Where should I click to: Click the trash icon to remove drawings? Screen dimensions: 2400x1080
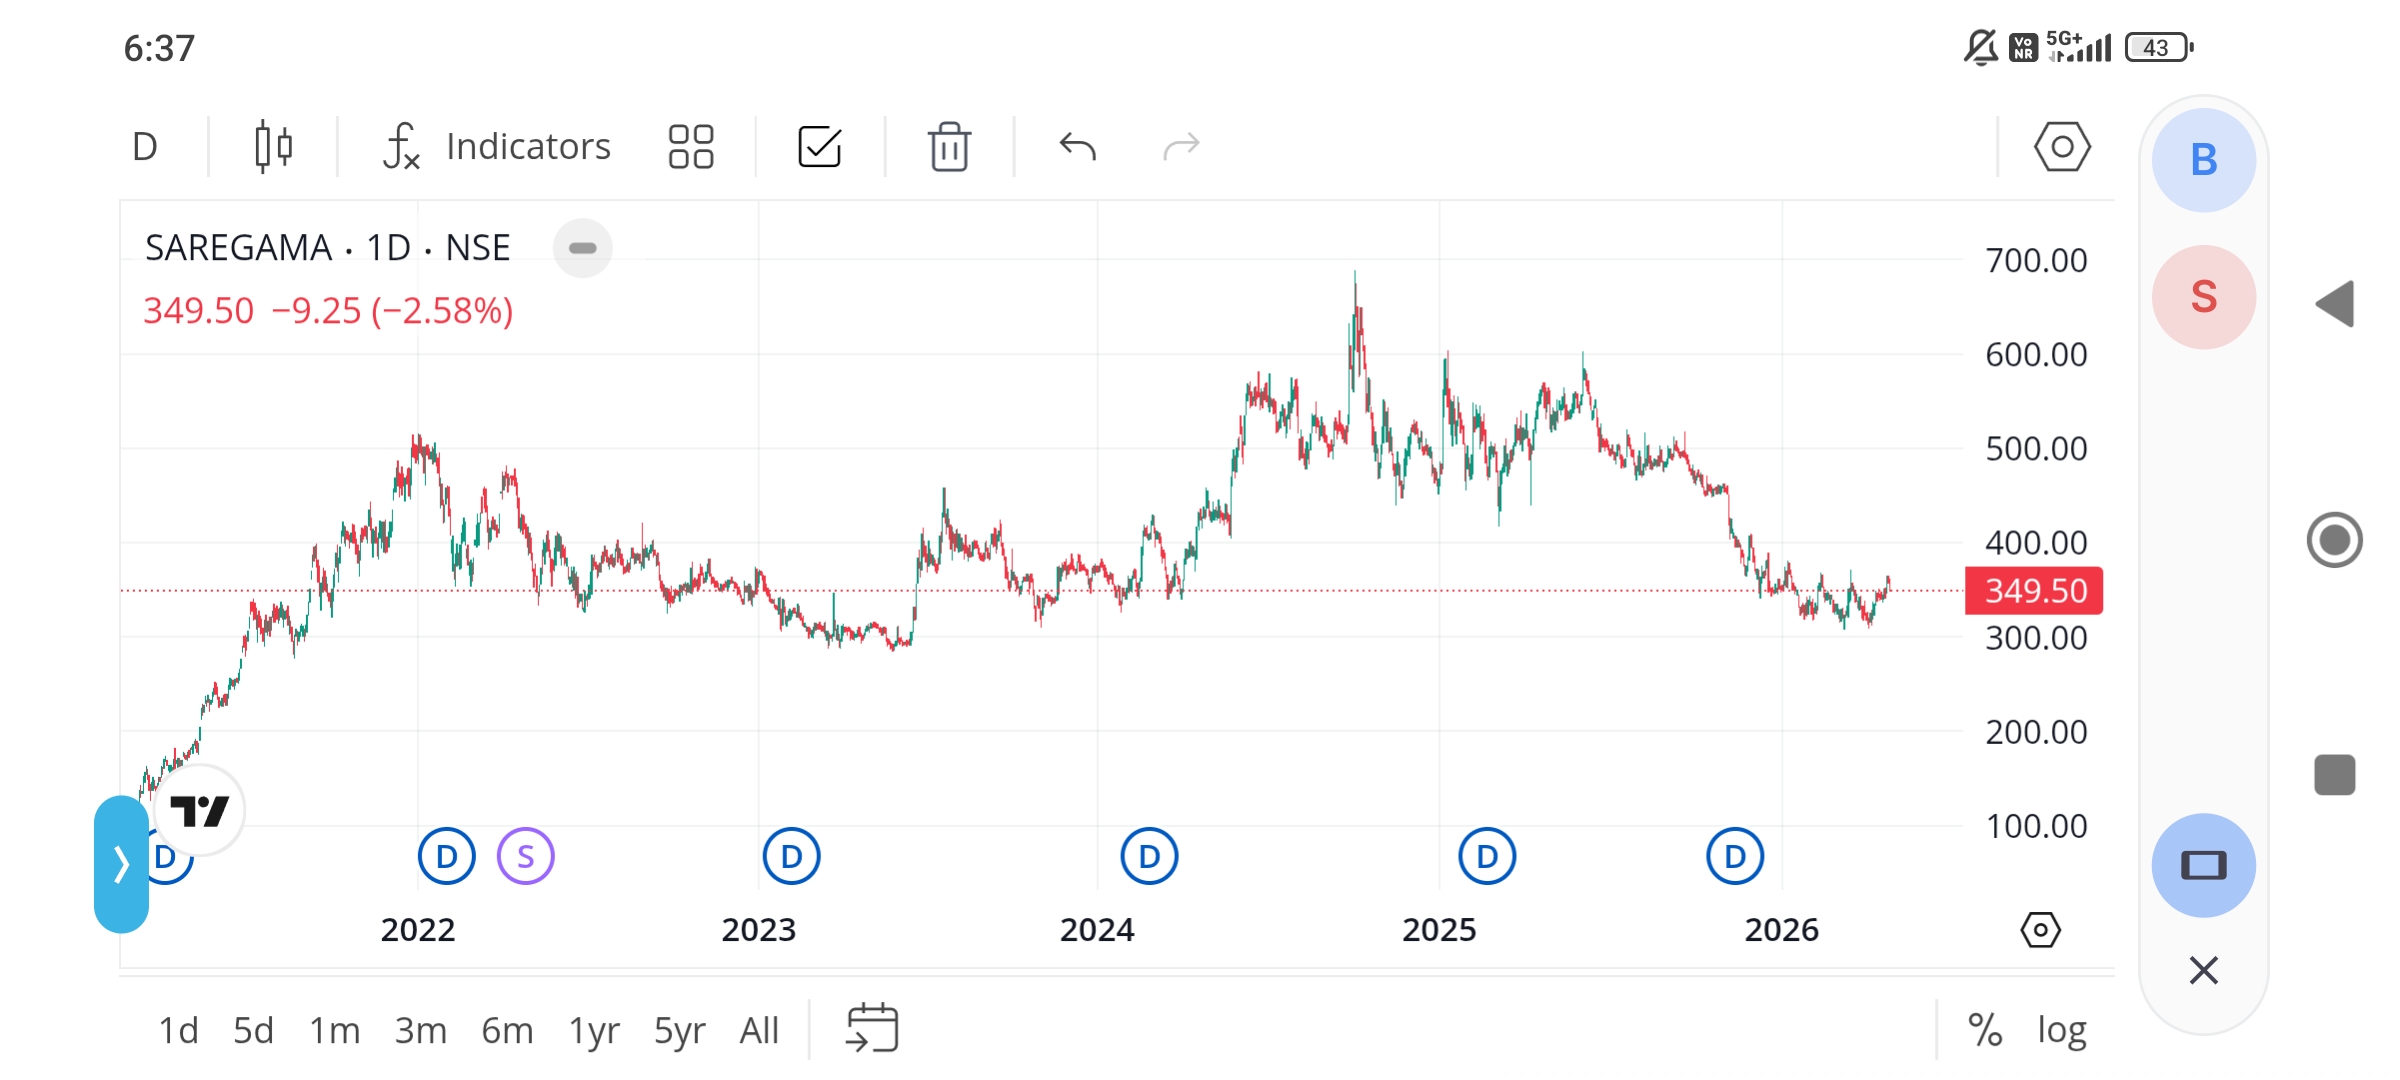pyautogui.click(x=949, y=147)
